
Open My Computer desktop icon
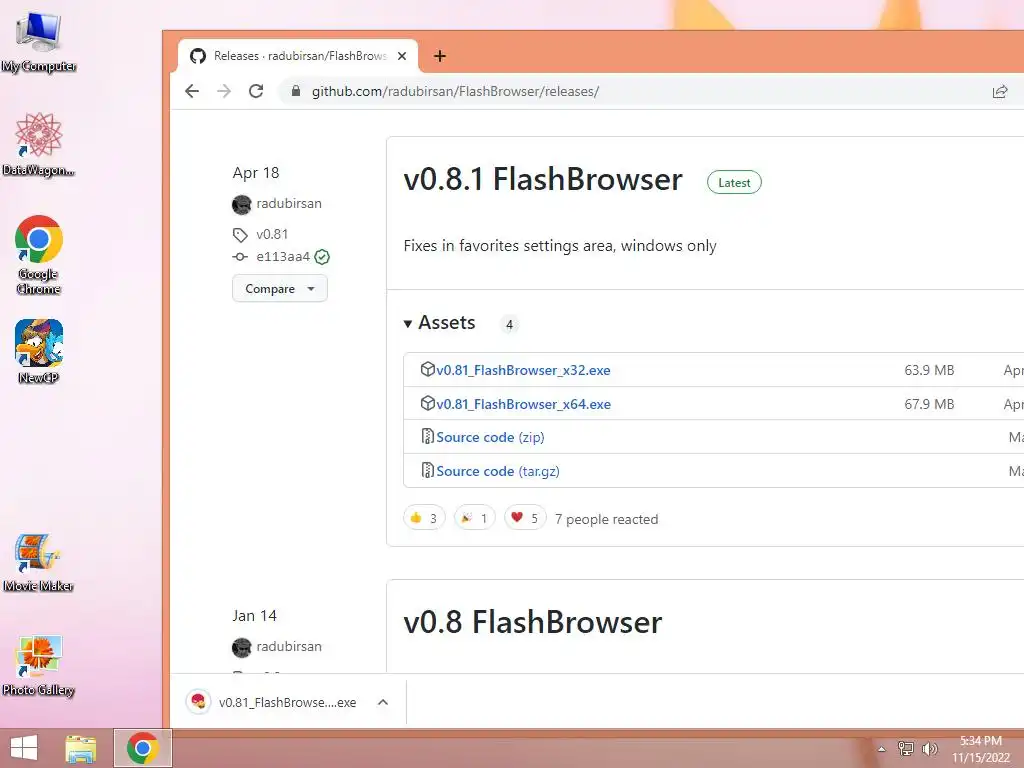[x=39, y=40]
